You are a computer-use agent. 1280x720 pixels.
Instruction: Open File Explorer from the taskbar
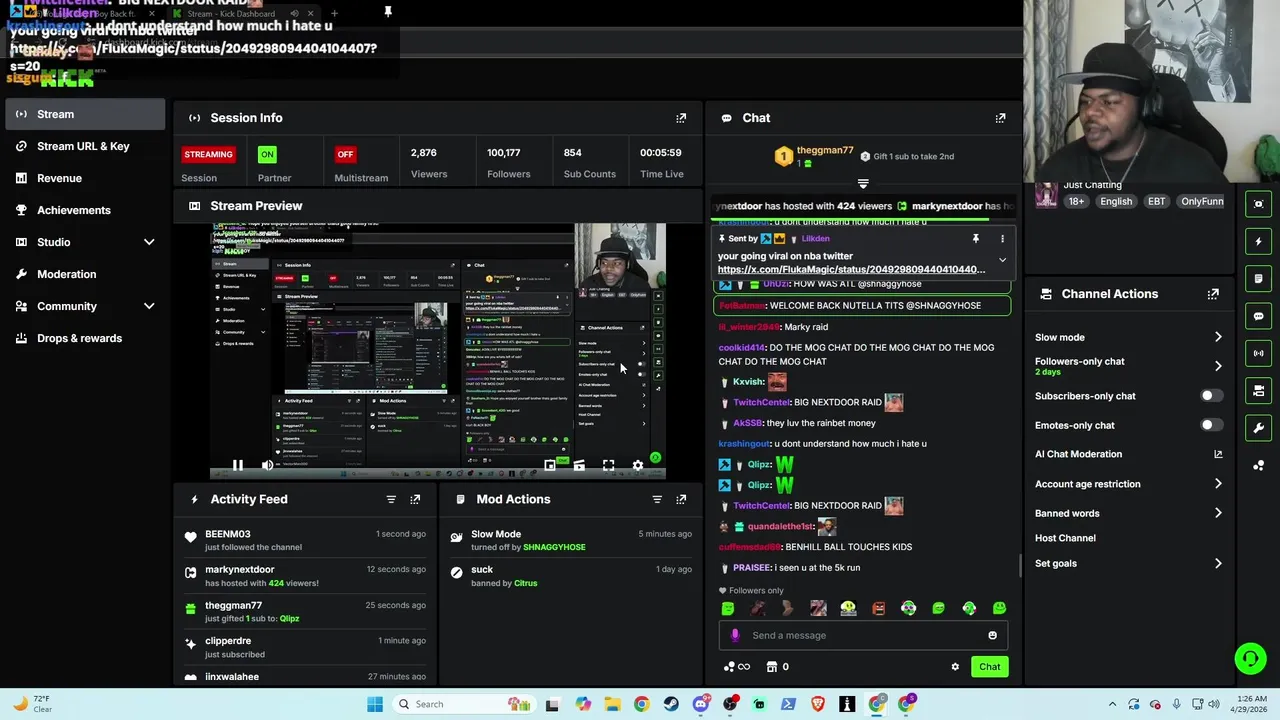[x=612, y=704]
